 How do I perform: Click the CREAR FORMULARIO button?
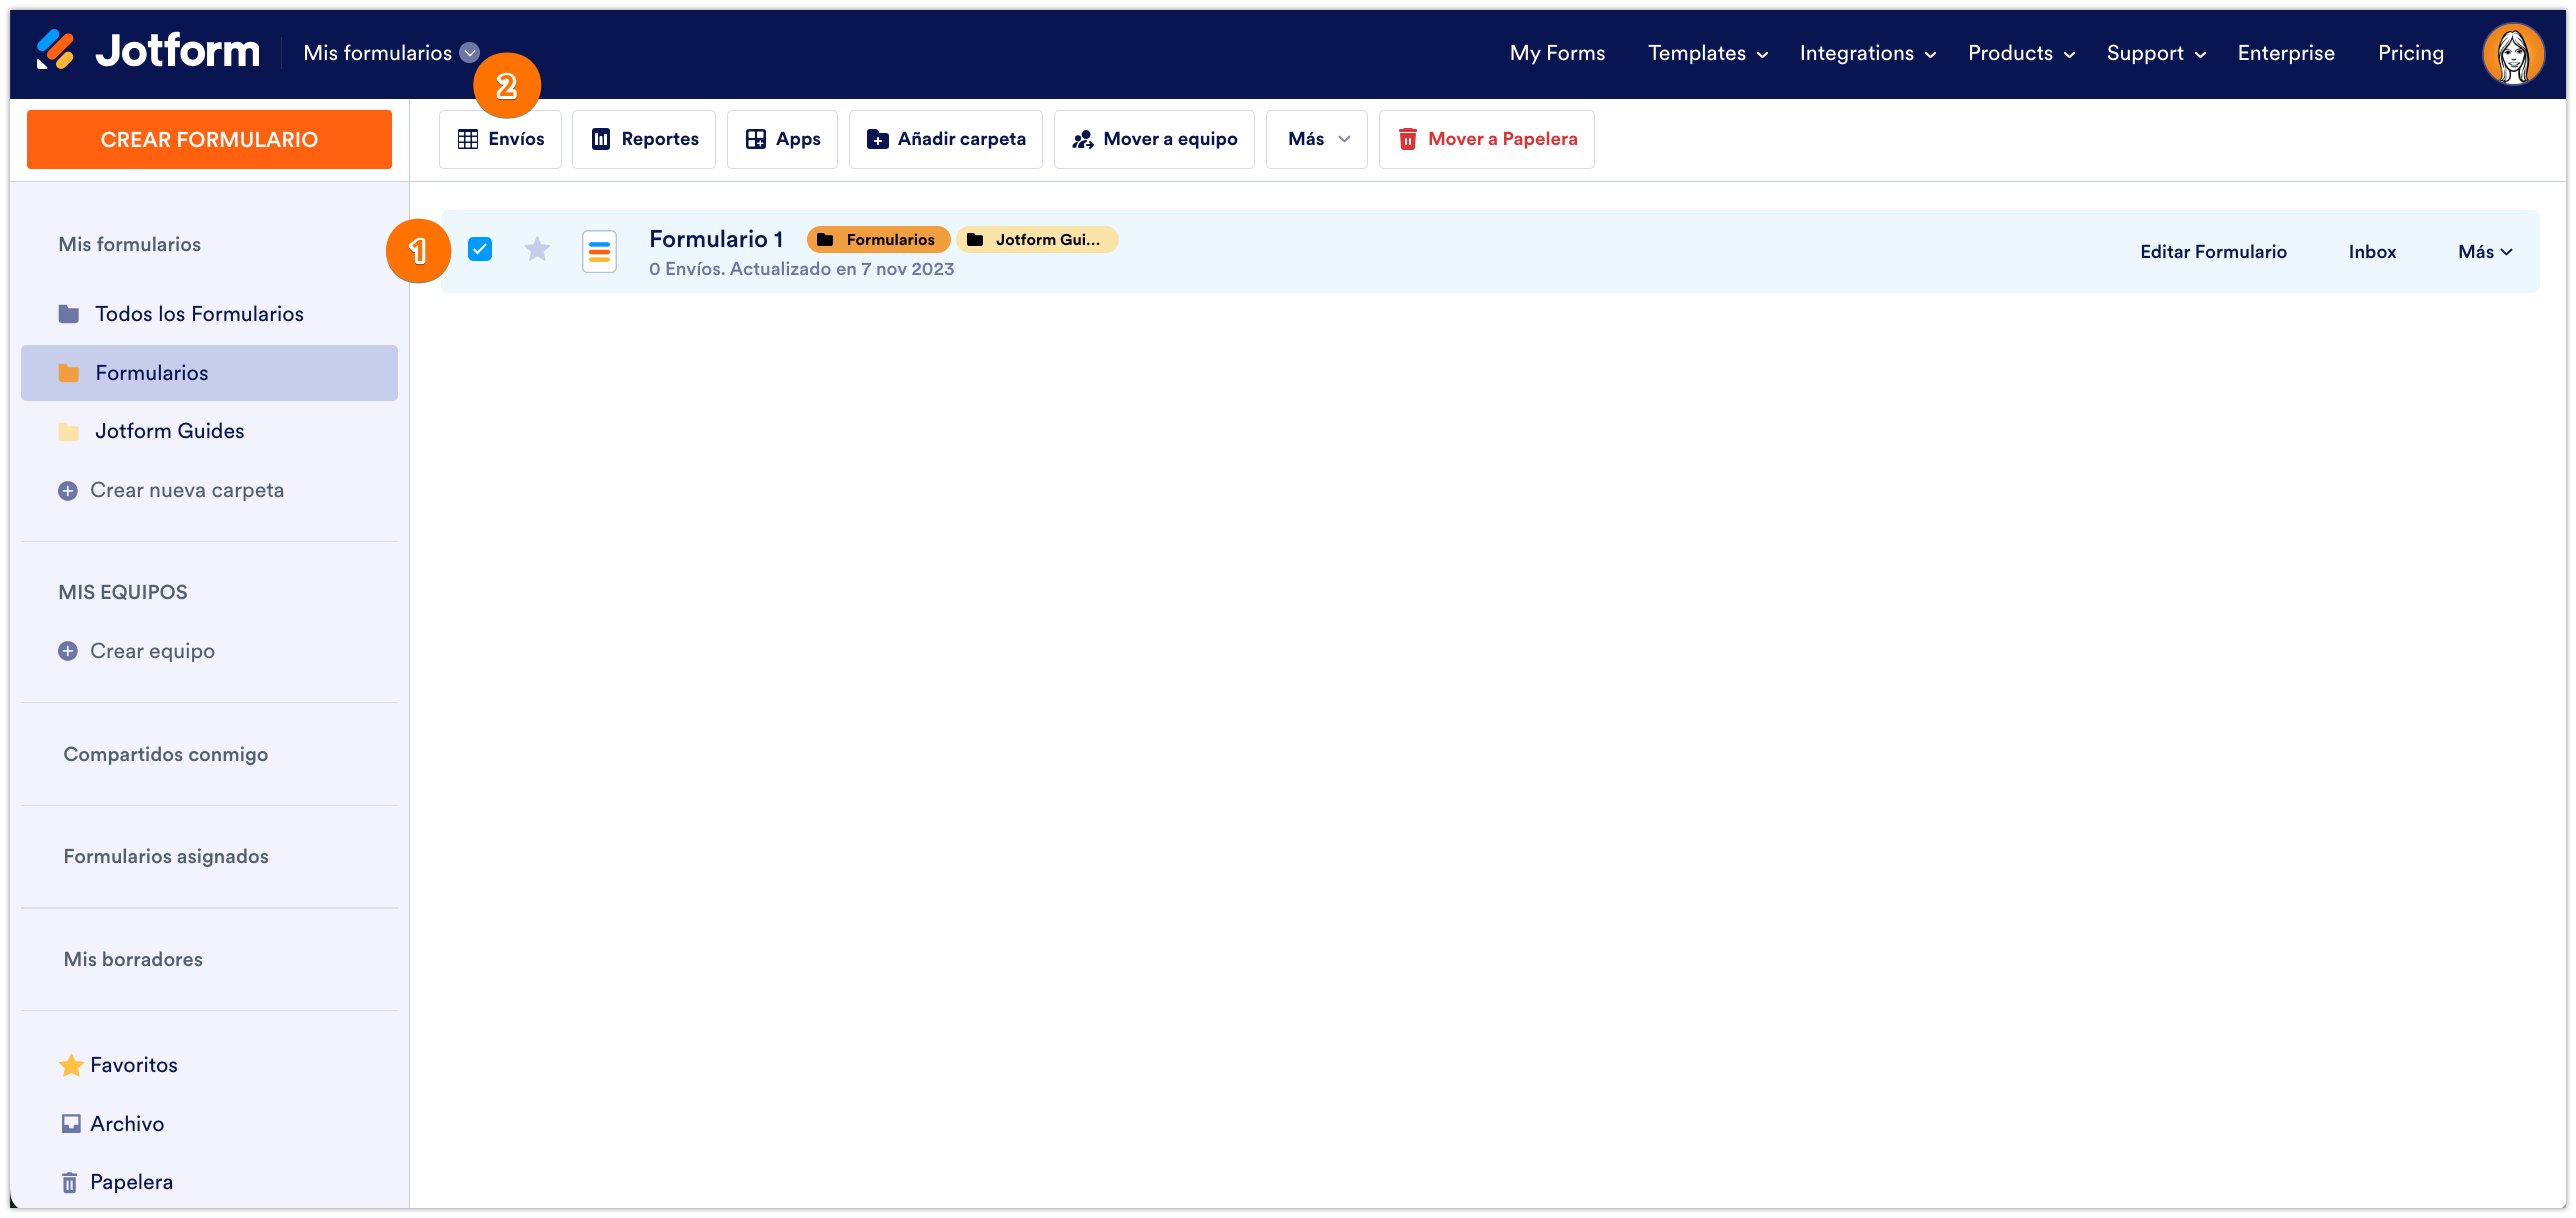(209, 140)
